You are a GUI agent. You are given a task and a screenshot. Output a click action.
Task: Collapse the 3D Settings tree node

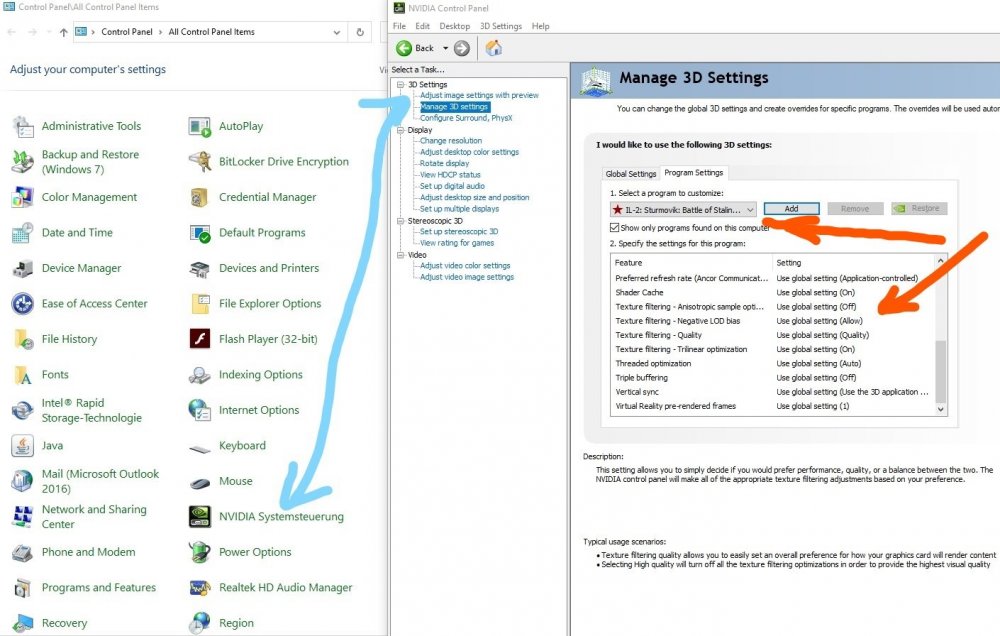401,84
